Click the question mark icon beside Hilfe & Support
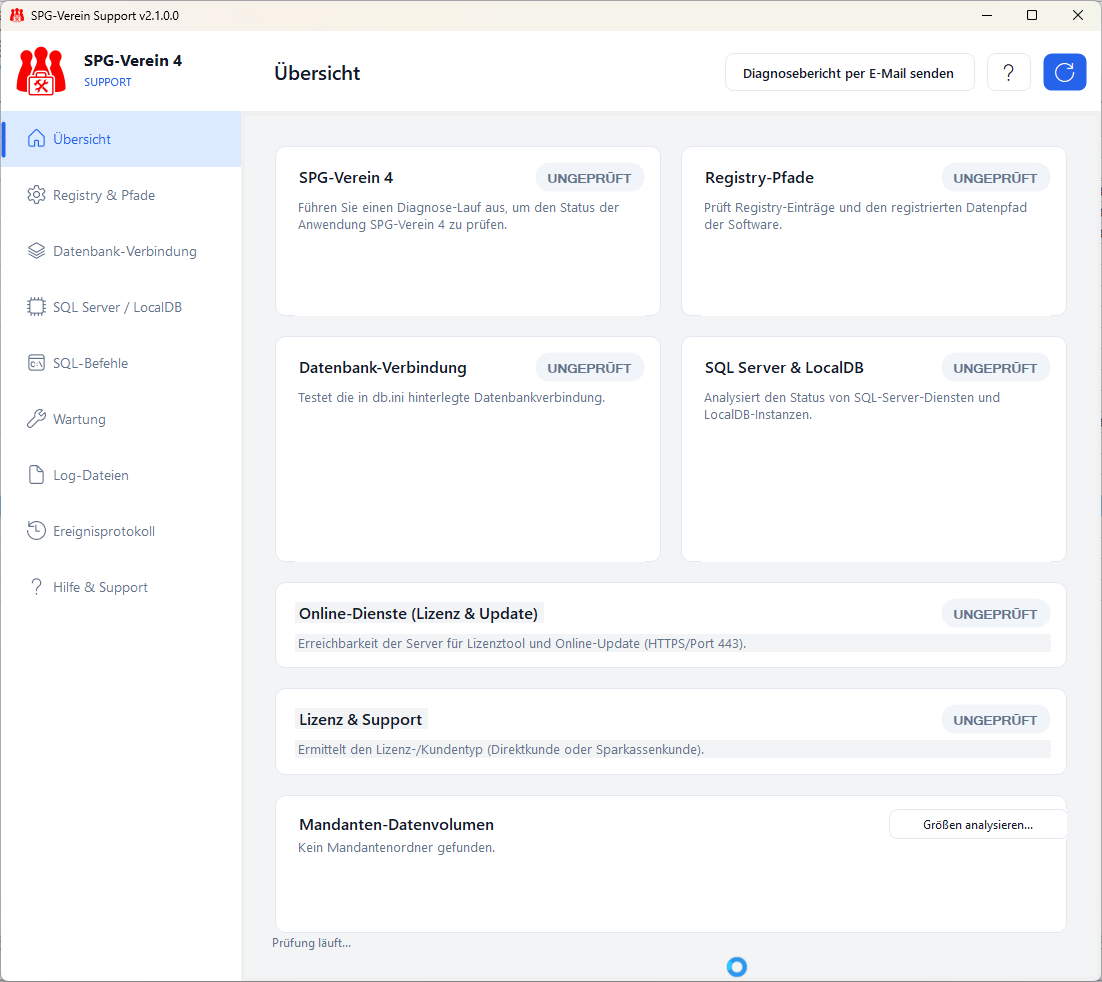The width and height of the screenshot is (1102, 982). coord(36,586)
